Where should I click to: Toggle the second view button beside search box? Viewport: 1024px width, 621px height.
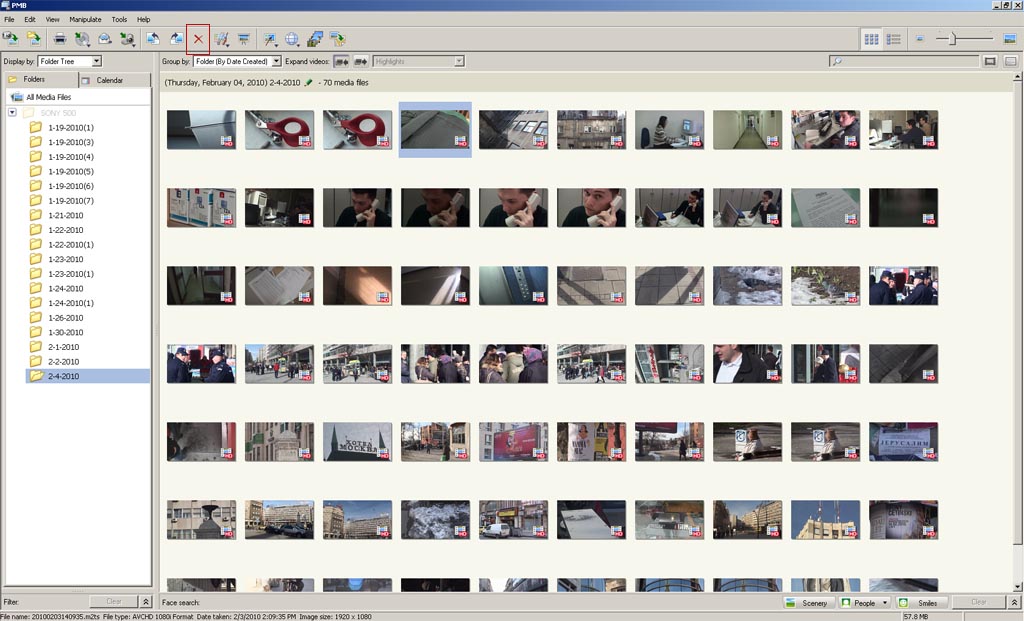(1010, 61)
